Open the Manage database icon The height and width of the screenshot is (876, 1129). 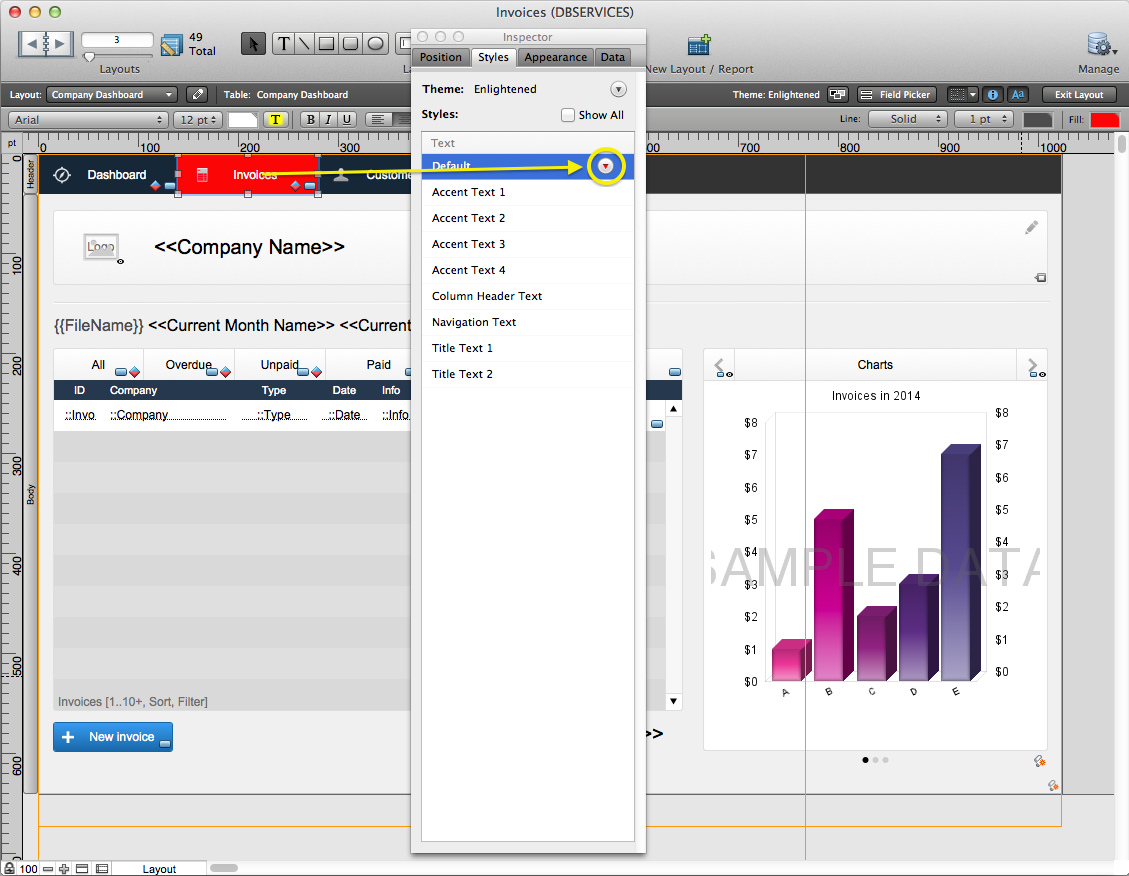point(1099,44)
